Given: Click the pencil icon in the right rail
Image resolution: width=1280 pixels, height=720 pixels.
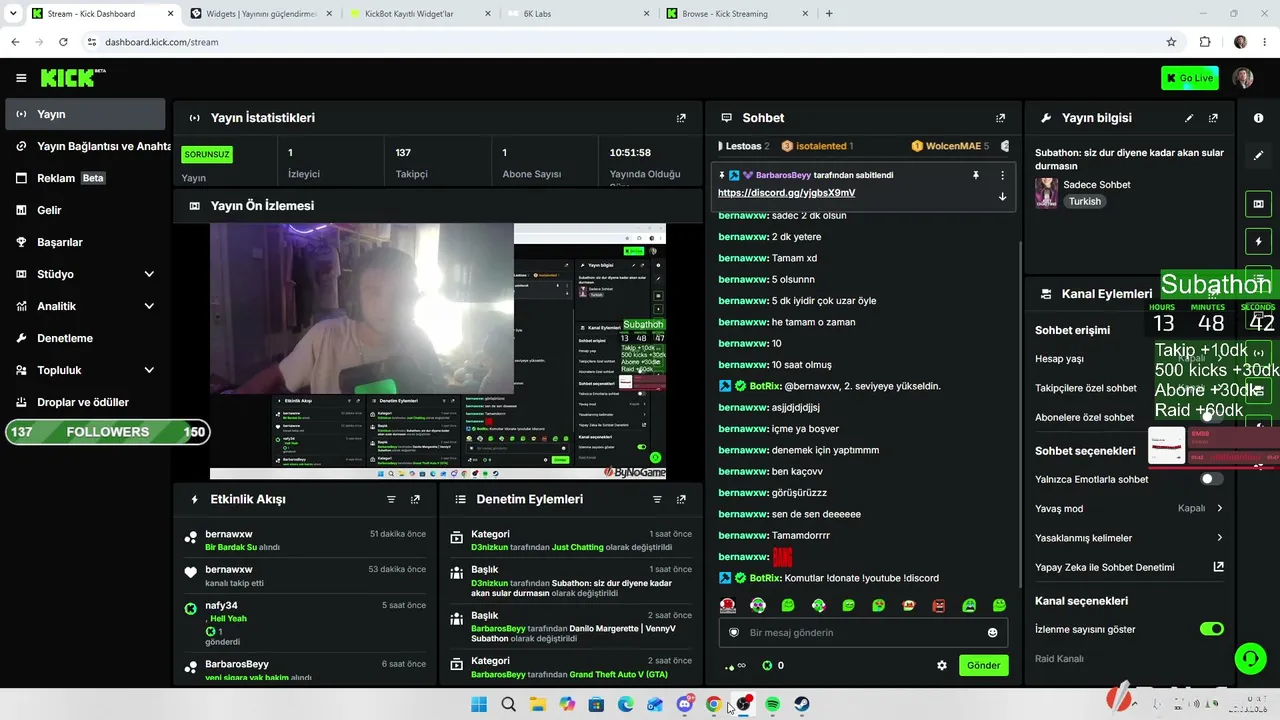Looking at the screenshot, I should pos(1258,156).
